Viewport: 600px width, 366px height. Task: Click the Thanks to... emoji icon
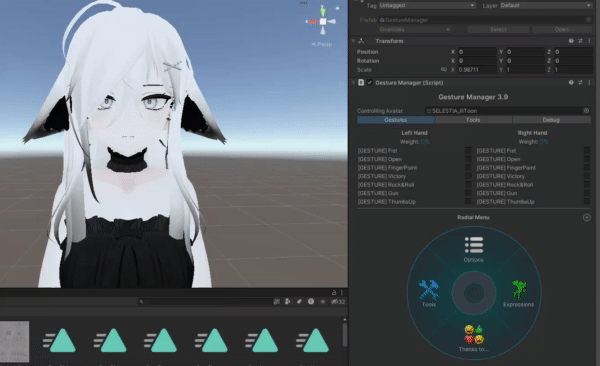click(474, 334)
